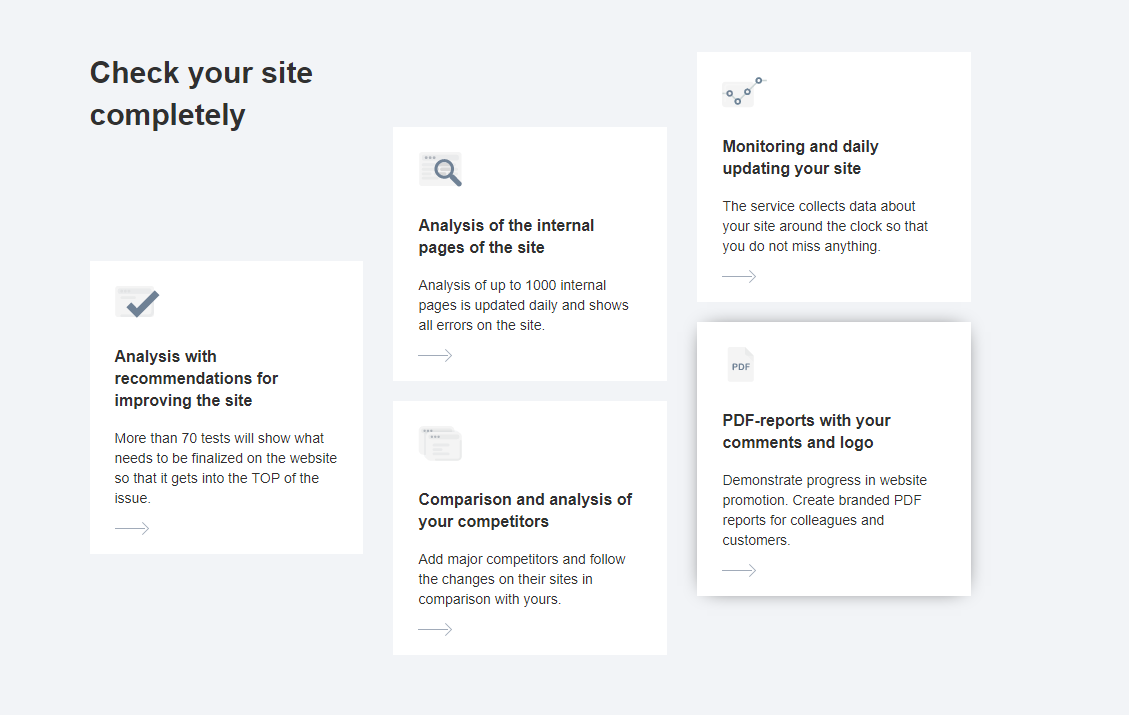Click the 'Check your site completely' heading
The width and height of the screenshot is (1129, 715).
click(201, 93)
